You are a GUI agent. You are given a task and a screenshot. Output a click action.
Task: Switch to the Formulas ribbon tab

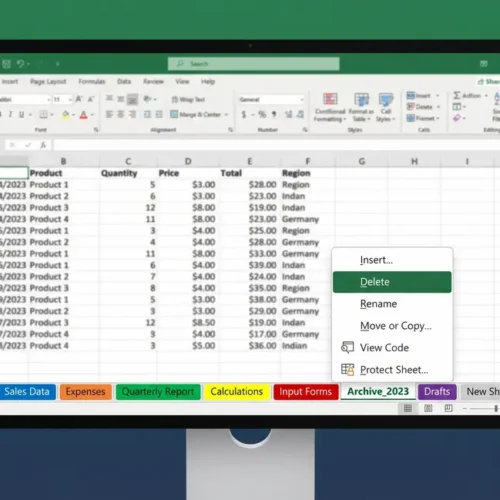pyautogui.click(x=92, y=81)
